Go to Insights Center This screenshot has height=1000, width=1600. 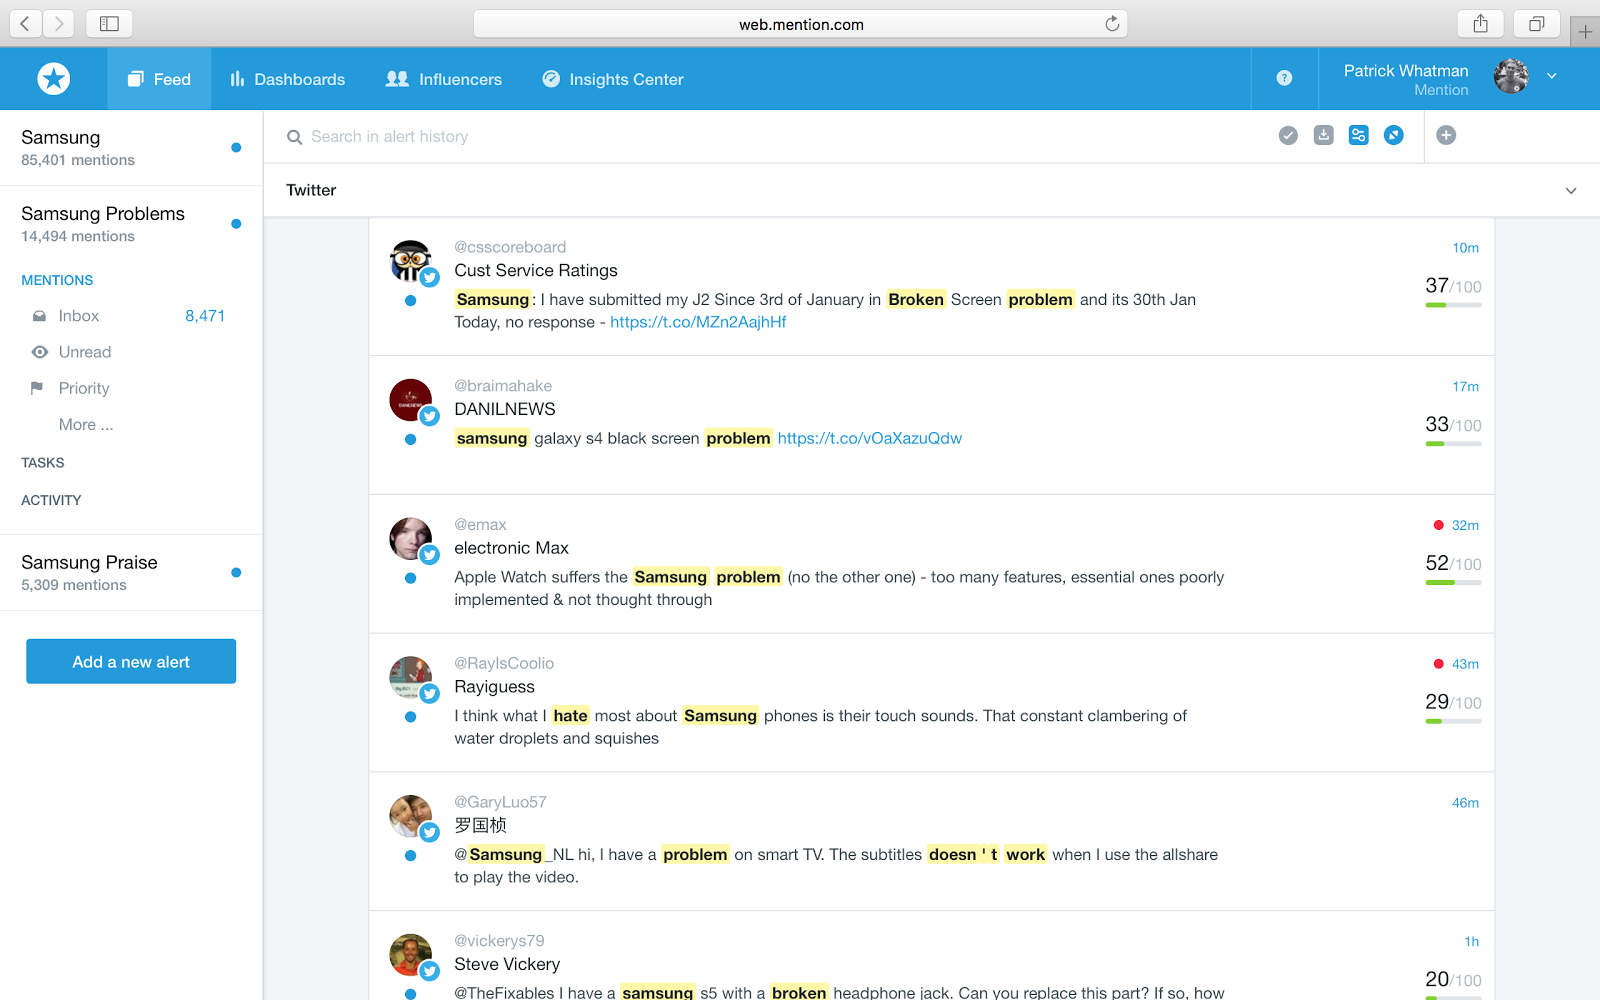coord(613,79)
